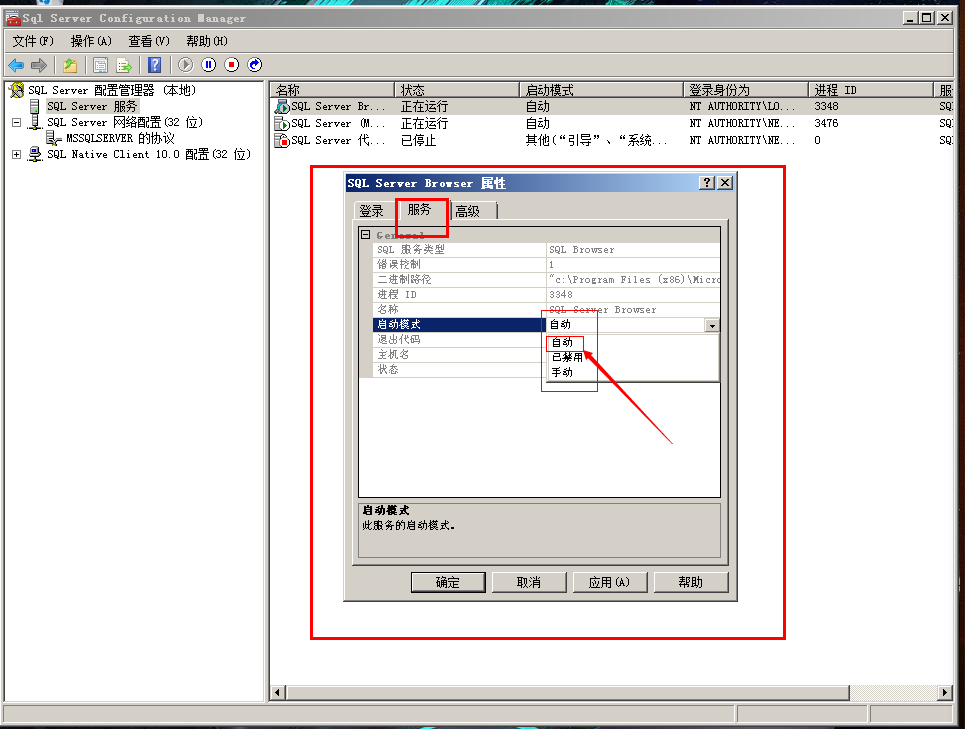
Task: Click the 进程 ID column header
Action: 871,90
